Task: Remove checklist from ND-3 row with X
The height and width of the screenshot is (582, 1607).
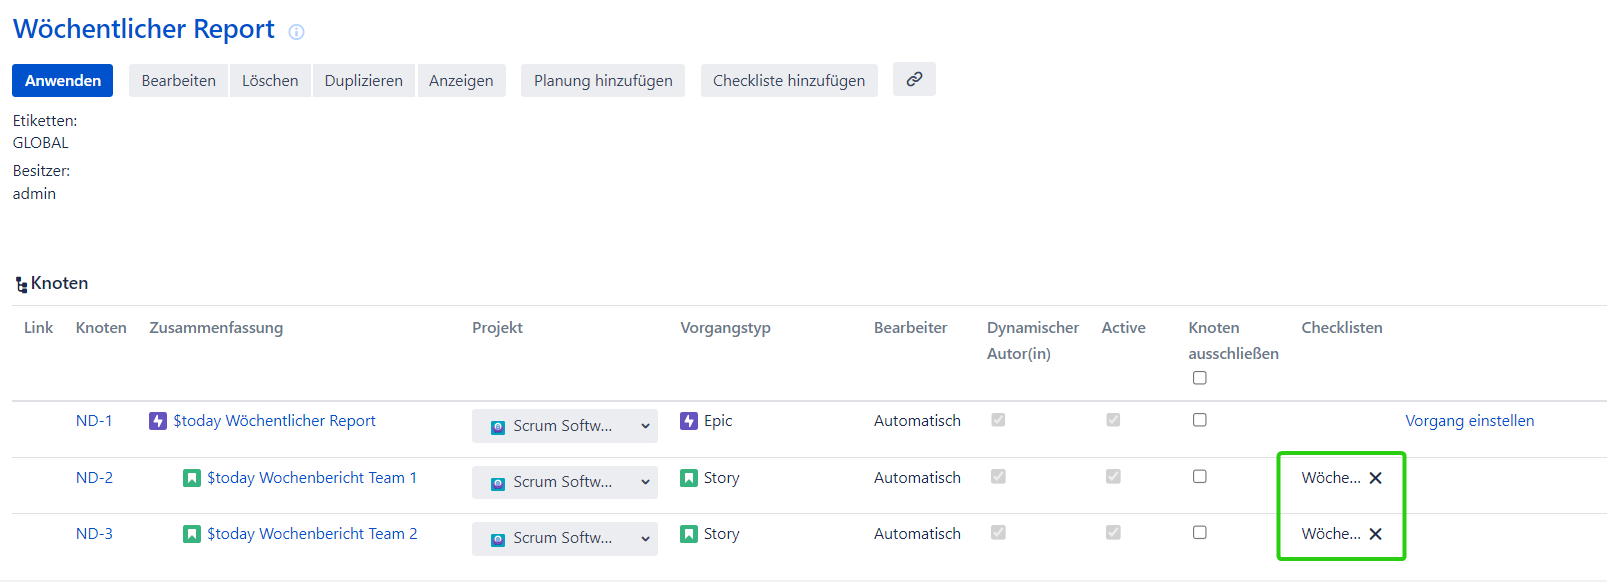Action: pos(1376,534)
